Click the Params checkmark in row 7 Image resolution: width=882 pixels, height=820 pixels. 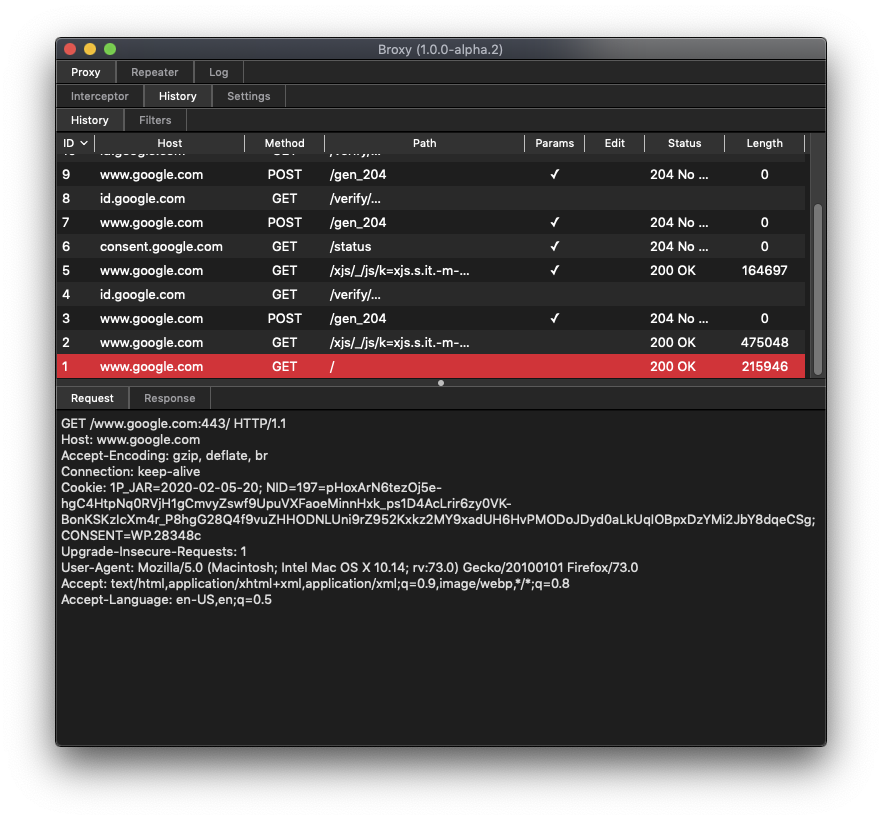pyautogui.click(x=555, y=223)
